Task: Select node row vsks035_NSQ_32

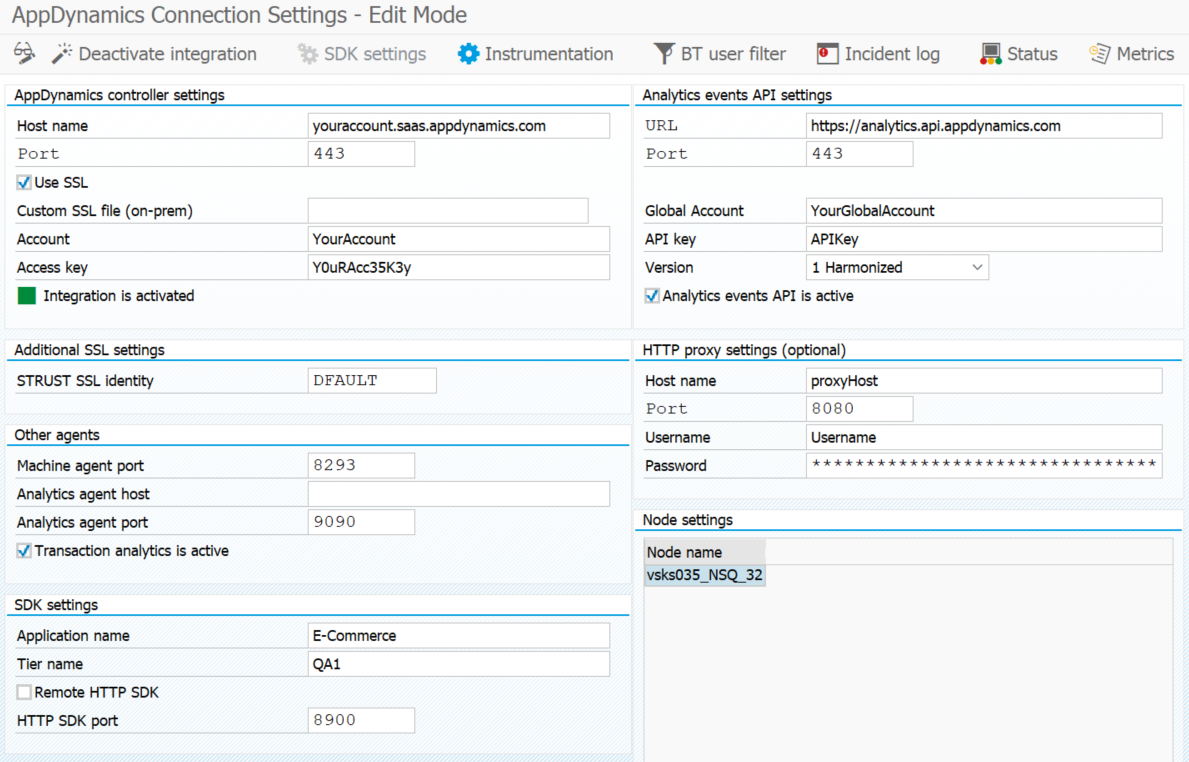Action: pyautogui.click(x=704, y=575)
